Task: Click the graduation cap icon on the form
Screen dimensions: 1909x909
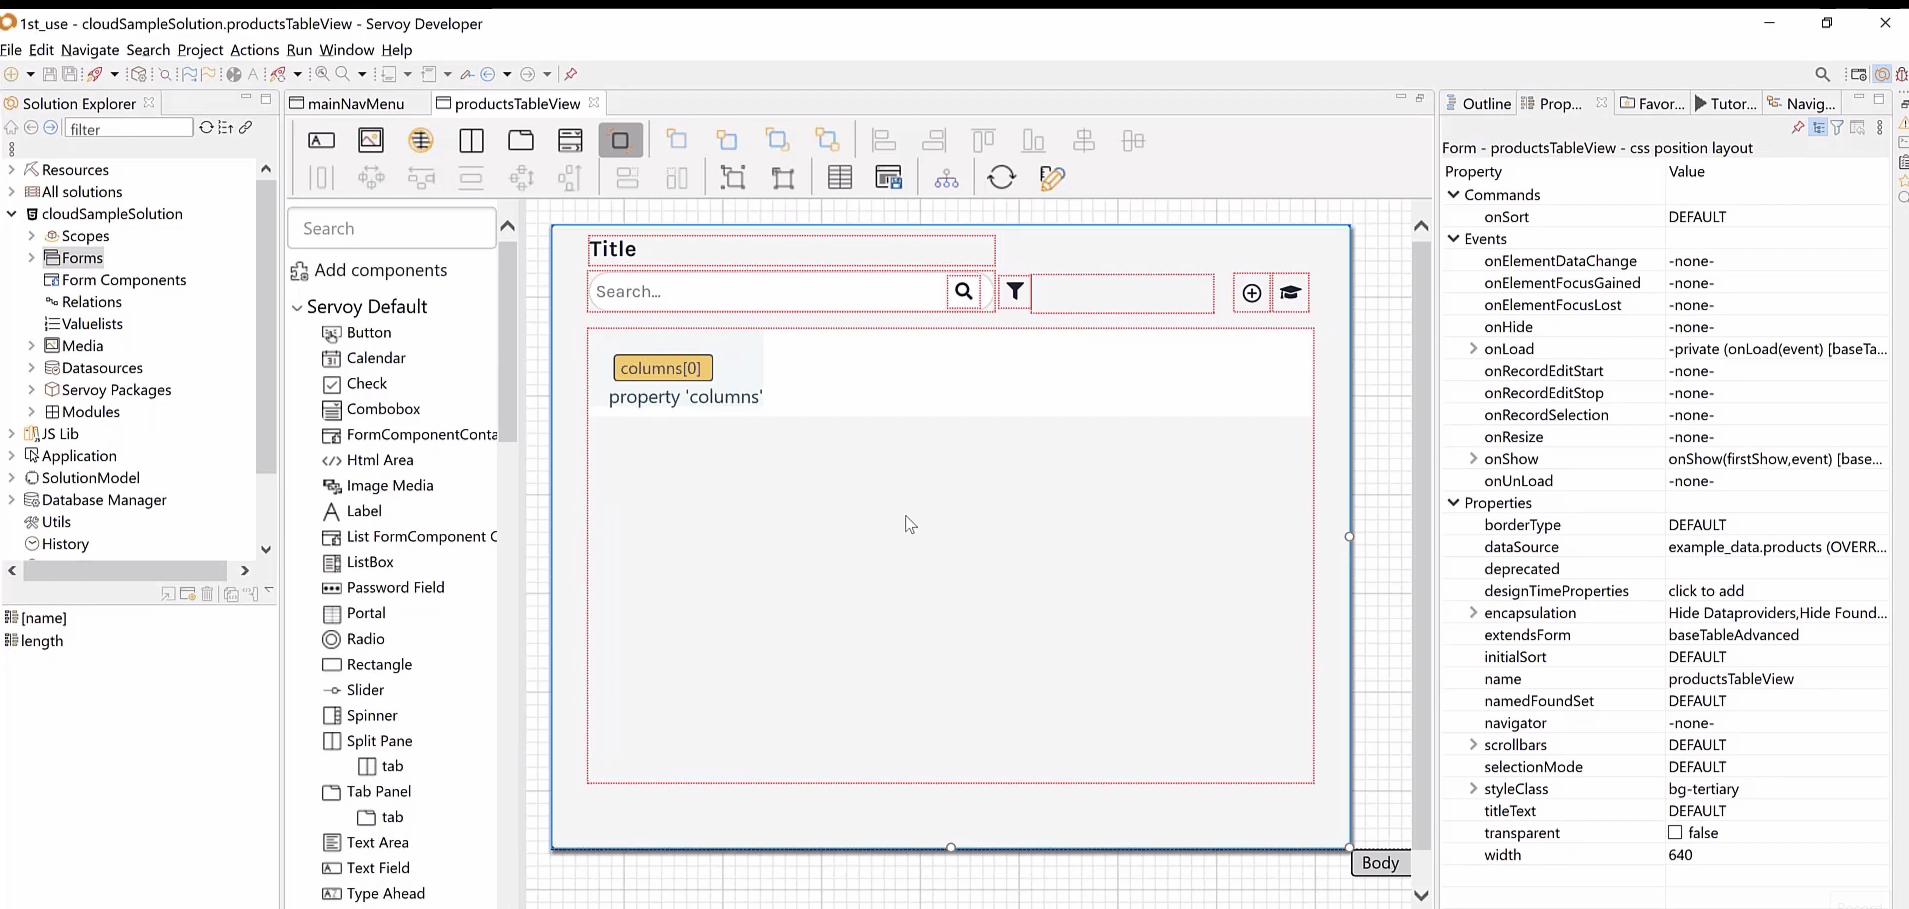Action: (1290, 293)
